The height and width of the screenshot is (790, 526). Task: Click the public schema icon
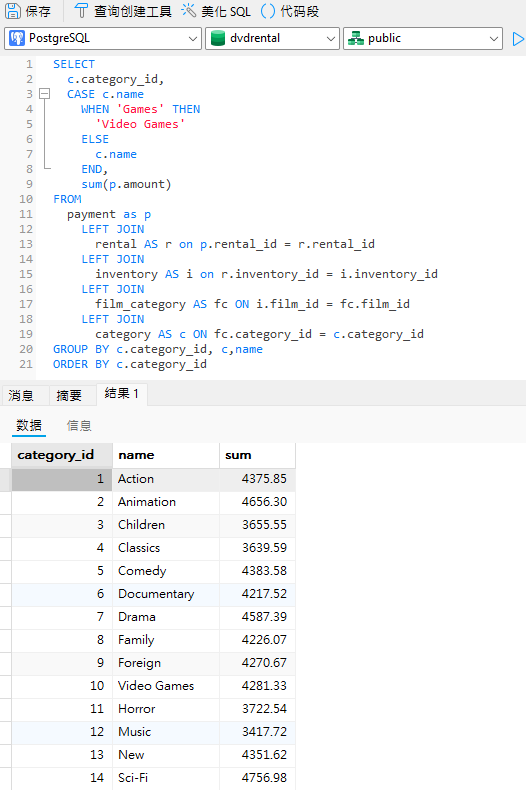pyautogui.click(x=356, y=38)
